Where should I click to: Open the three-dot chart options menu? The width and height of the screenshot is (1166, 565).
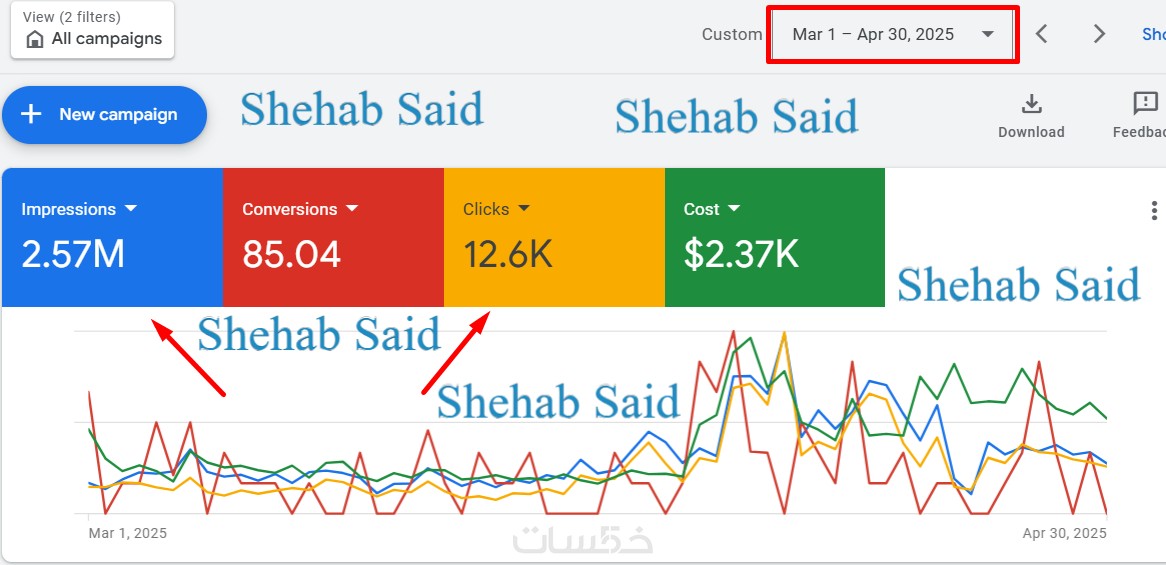(x=1154, y=210)
